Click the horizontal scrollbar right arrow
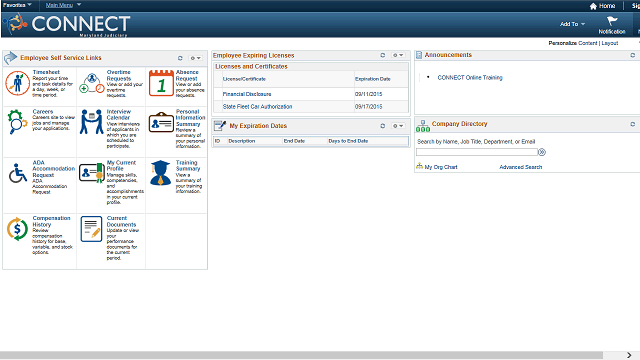Screen dimensions: 640x360 tap(629, 356)
